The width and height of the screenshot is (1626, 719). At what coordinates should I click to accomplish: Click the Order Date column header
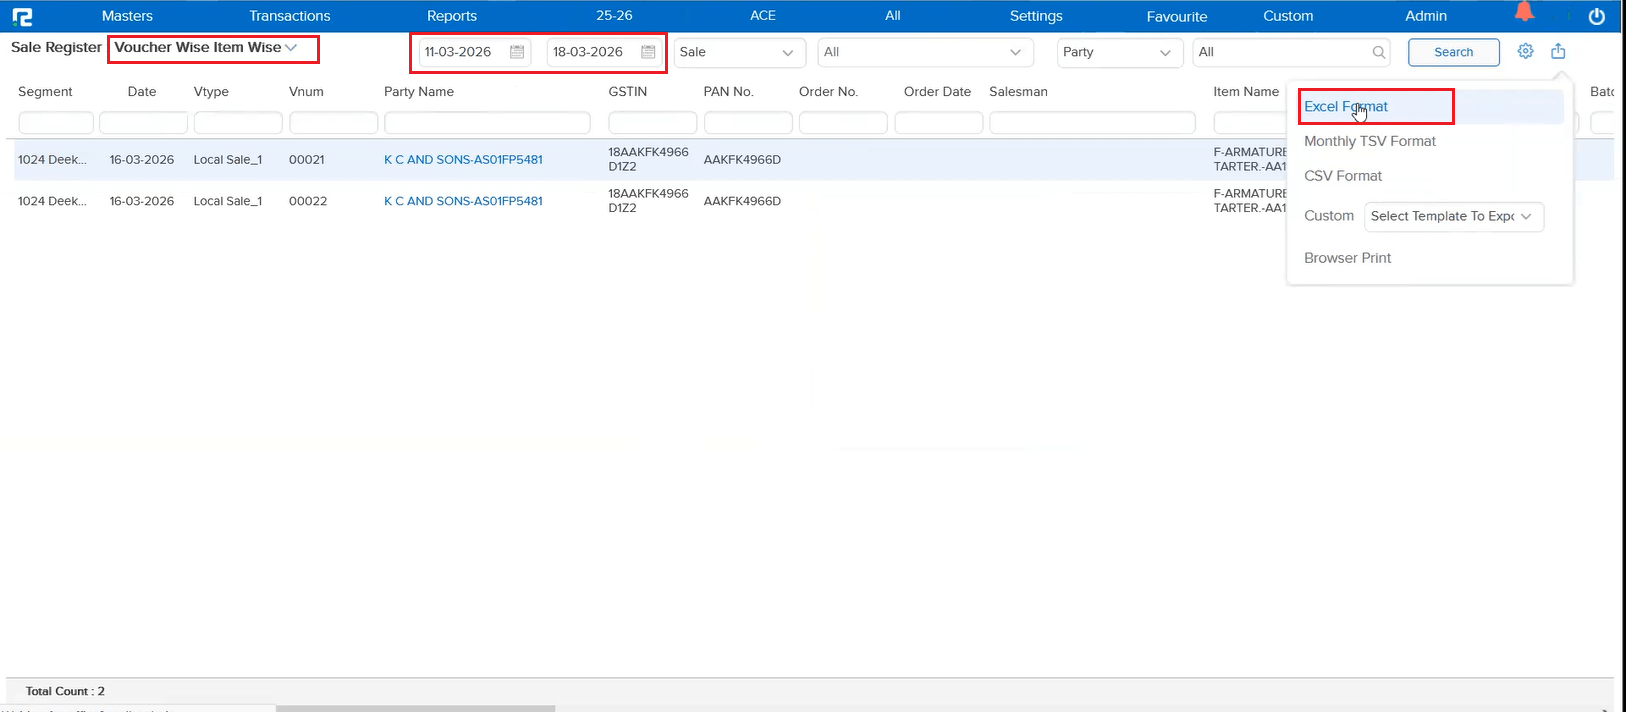pos(937,92)
